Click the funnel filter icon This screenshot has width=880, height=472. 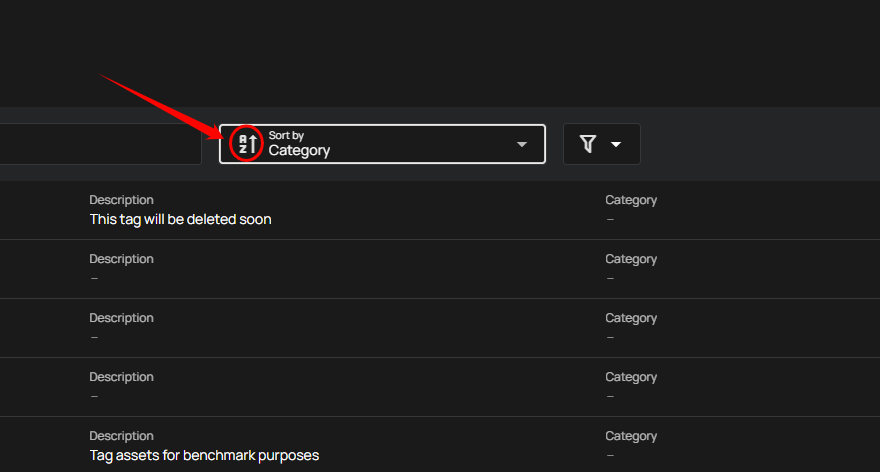point(588,144)
